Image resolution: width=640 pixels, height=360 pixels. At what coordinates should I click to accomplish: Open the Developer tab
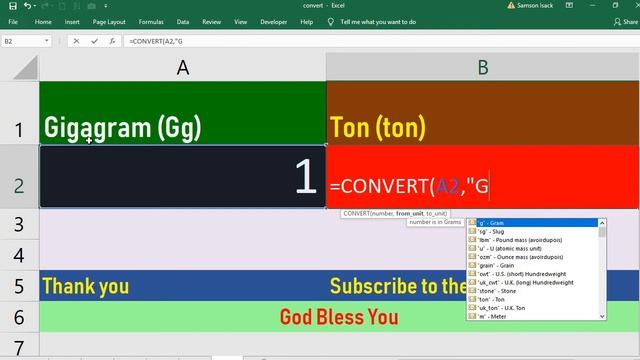click(x=273, y=22)
